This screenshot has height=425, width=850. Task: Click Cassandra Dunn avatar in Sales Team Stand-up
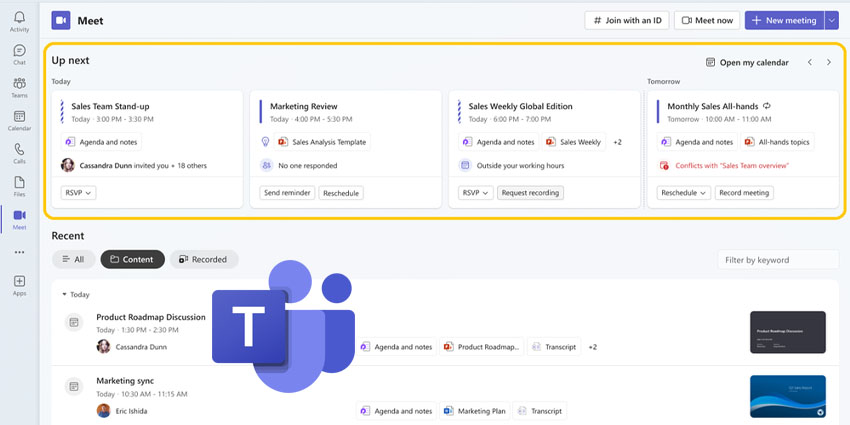[68, 165]
